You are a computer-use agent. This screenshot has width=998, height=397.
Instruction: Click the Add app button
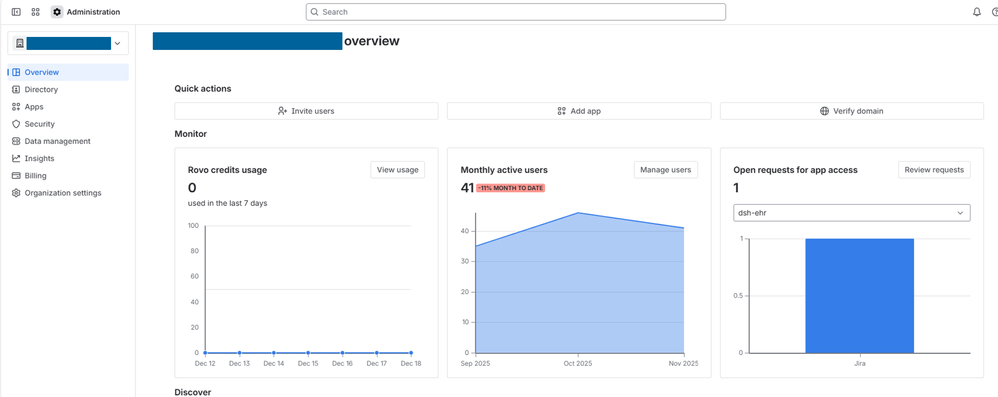click(x=579, y=111)
